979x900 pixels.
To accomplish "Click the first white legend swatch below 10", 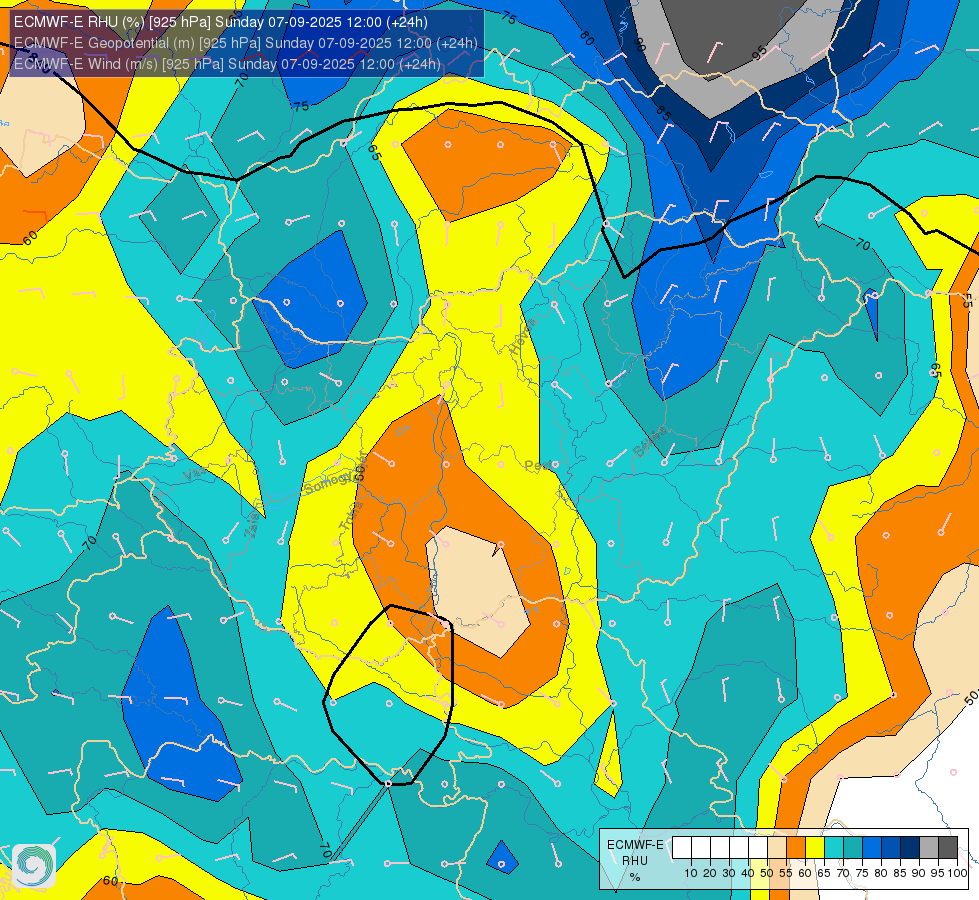I will click(682, 848).
